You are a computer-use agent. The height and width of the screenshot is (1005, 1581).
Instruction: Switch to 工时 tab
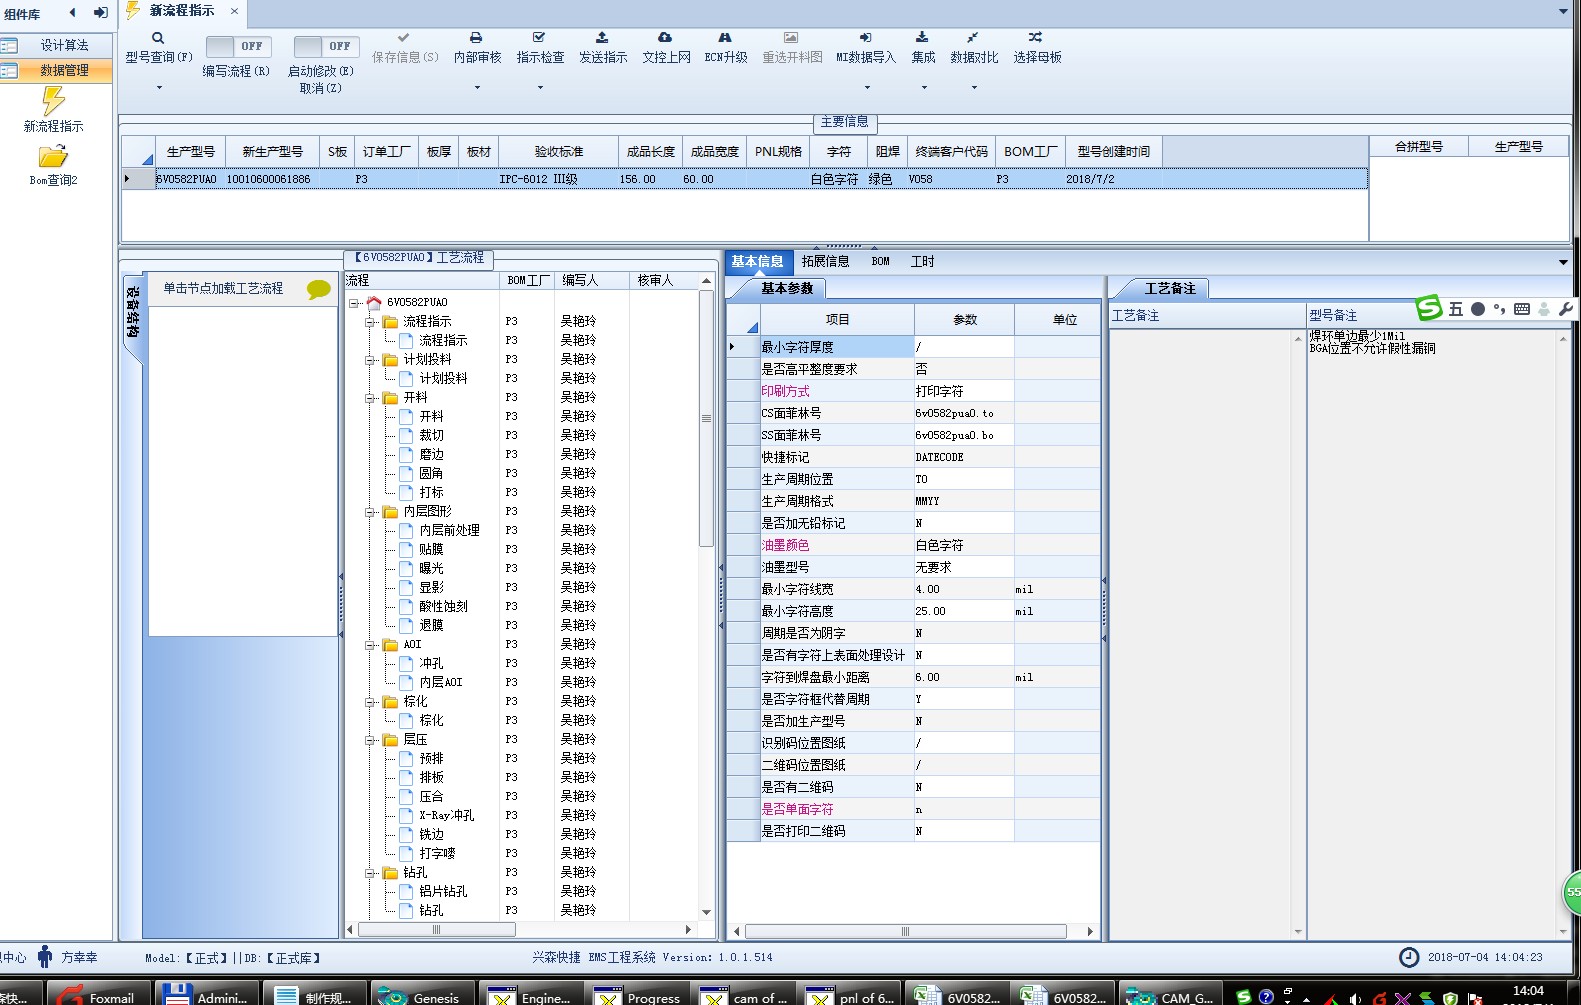pyautogui.click(x=922, y=261)
